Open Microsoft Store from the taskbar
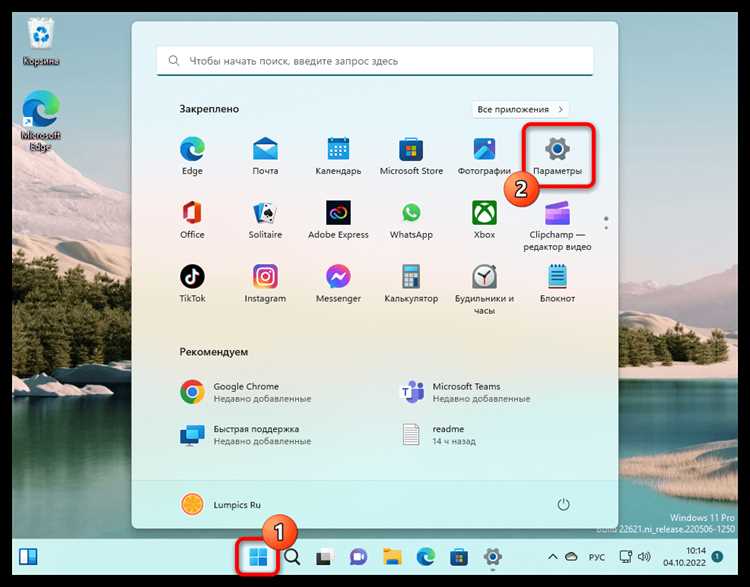 coord(458,557)
